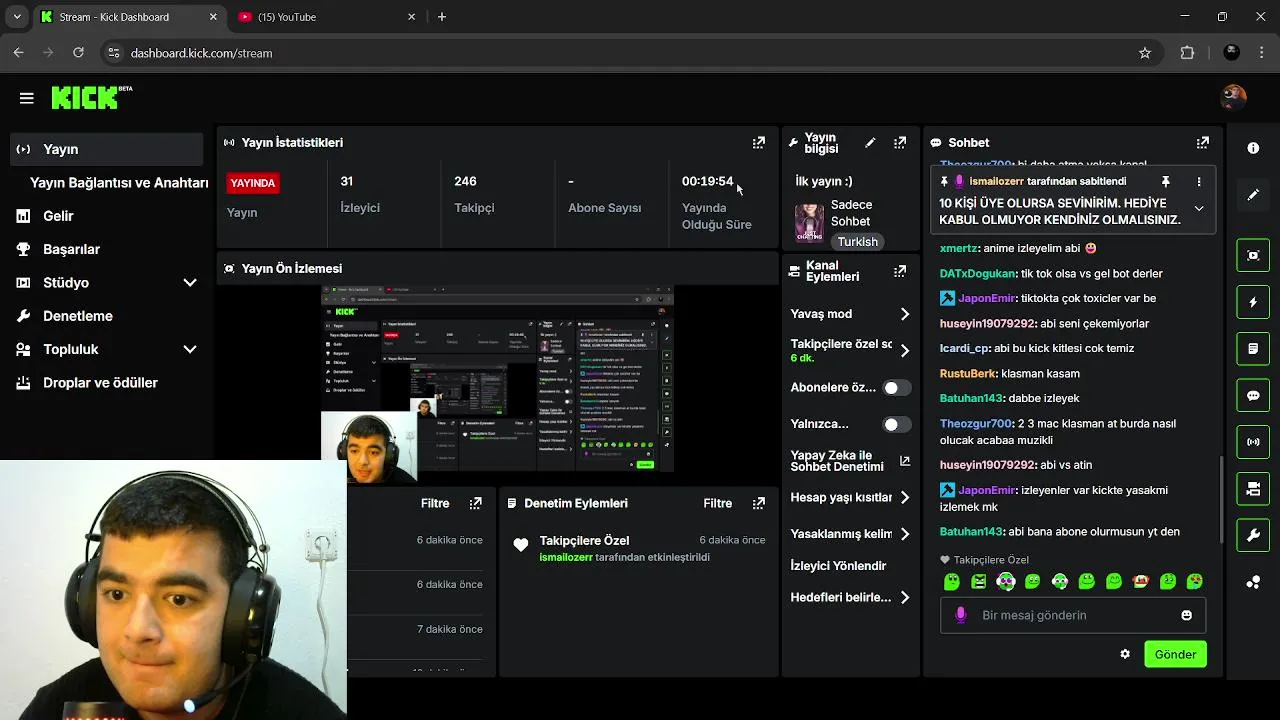Open chat settings gear next to Gönder
This screenshot has height=720, width=1280.
(1125, 654)
